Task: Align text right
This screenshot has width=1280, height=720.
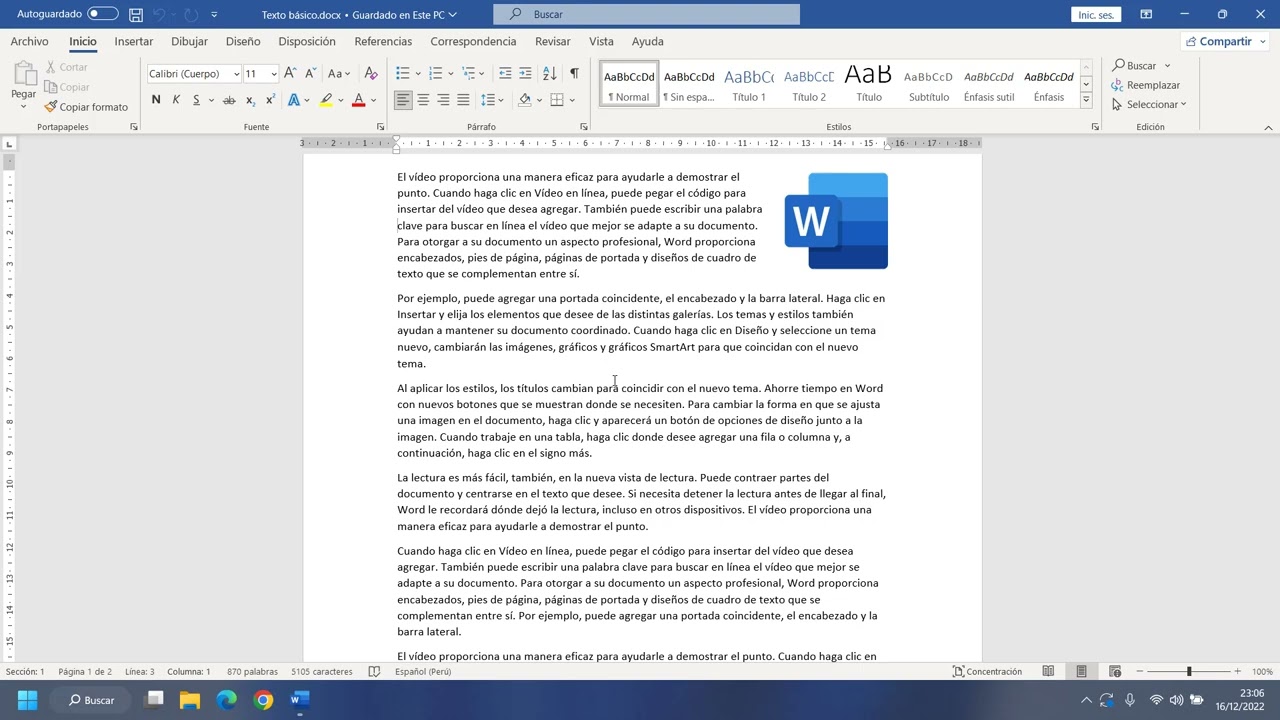Action: [443, 100]
